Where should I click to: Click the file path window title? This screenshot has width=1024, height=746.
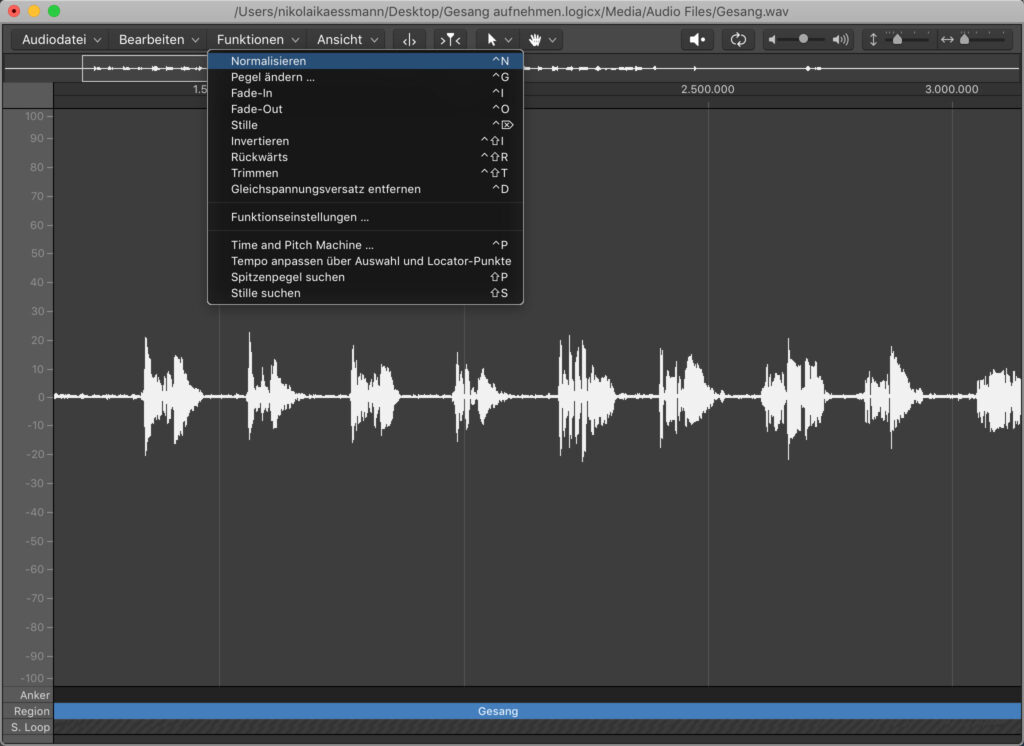511,11
